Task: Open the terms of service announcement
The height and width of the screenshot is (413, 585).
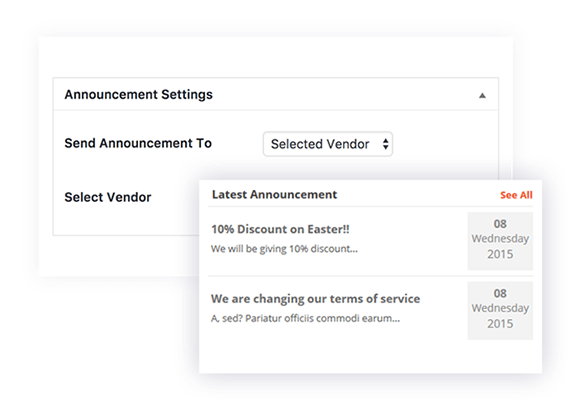Action: (x=315, y=299)
